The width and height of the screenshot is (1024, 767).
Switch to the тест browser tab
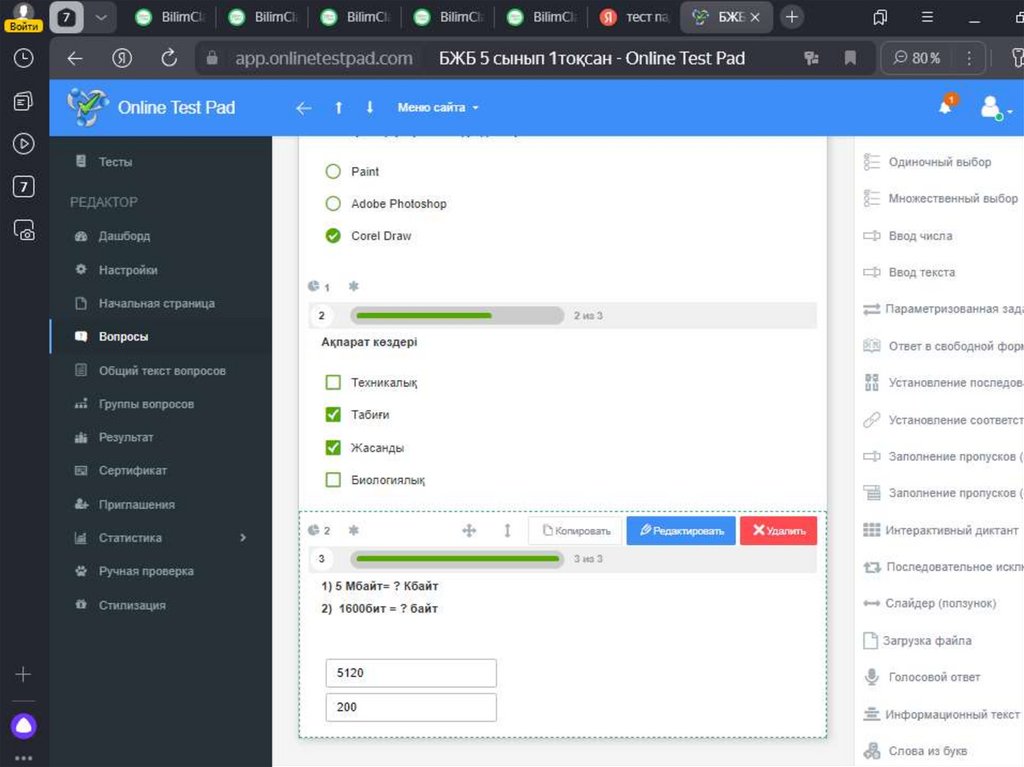(x=635, y=17)
